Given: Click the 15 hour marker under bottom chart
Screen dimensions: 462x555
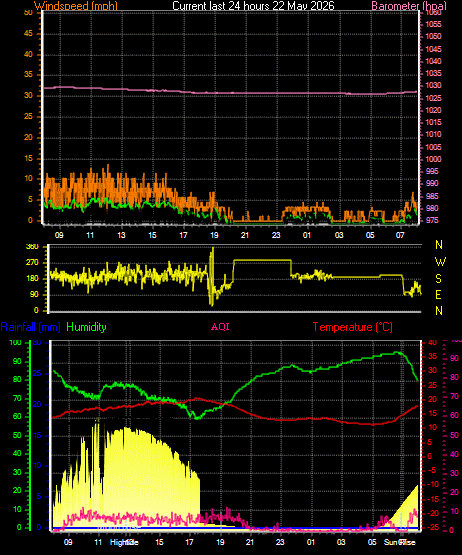Looking at the screenshot, I should tap(159, 542).
